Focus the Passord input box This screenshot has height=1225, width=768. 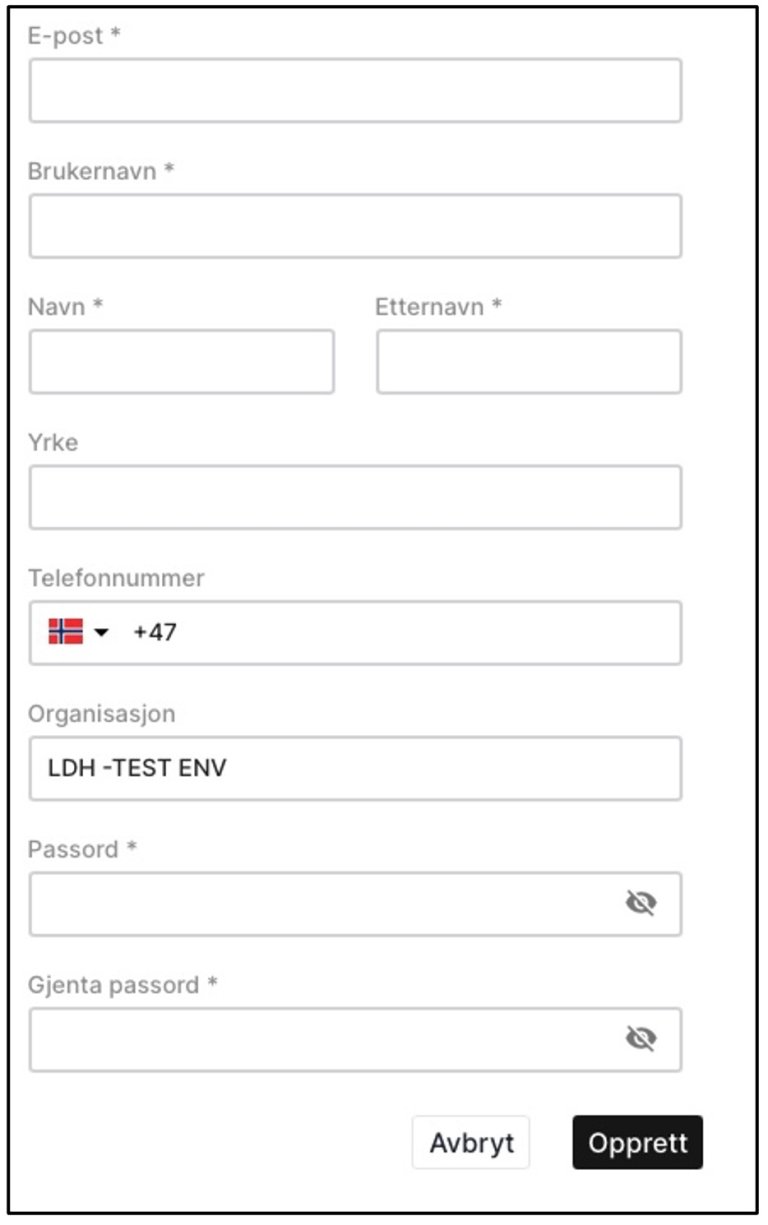320,904
